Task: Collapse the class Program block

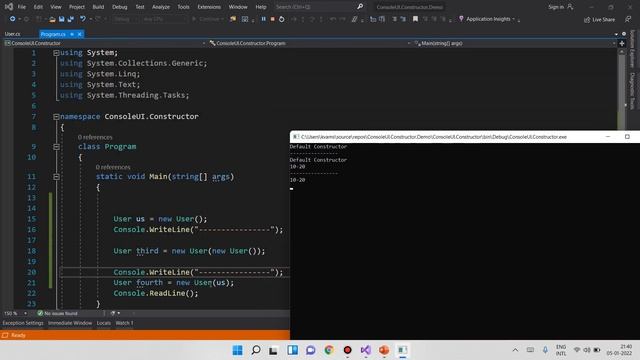Action: 56,147
